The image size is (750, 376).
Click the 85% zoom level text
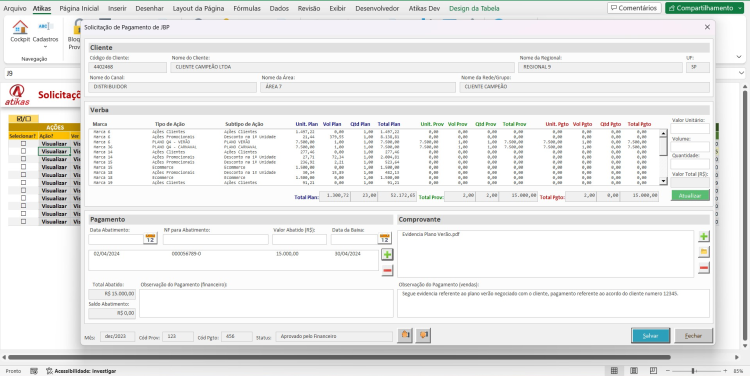tap(738, 371)
